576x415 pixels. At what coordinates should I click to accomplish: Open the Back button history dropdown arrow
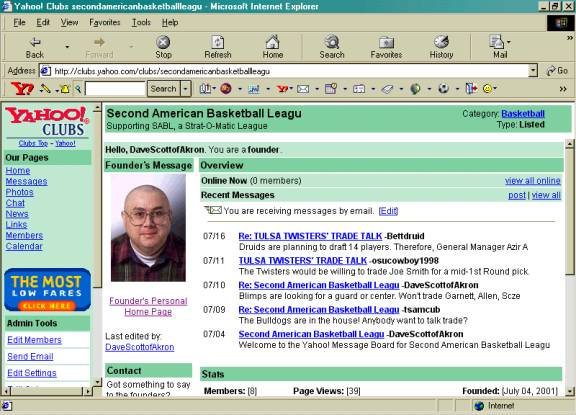[67, 47]
